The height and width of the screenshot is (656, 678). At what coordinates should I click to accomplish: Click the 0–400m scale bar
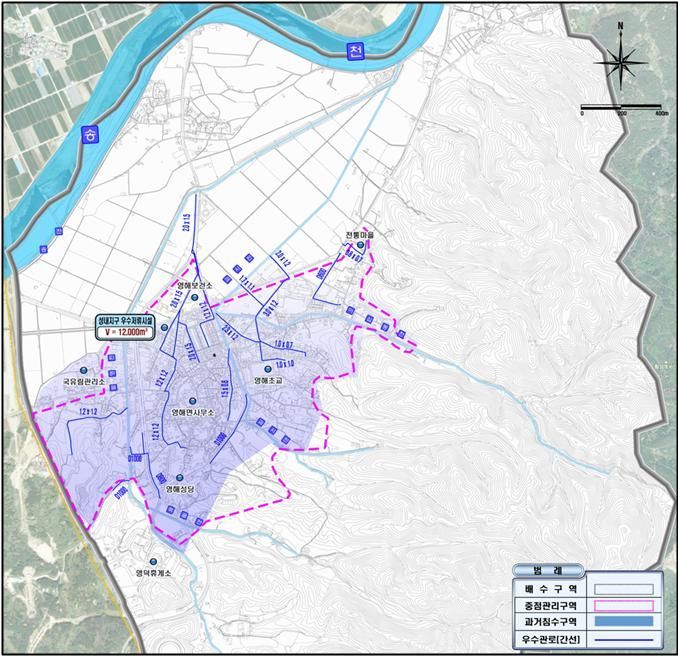(x=622, y=106)
